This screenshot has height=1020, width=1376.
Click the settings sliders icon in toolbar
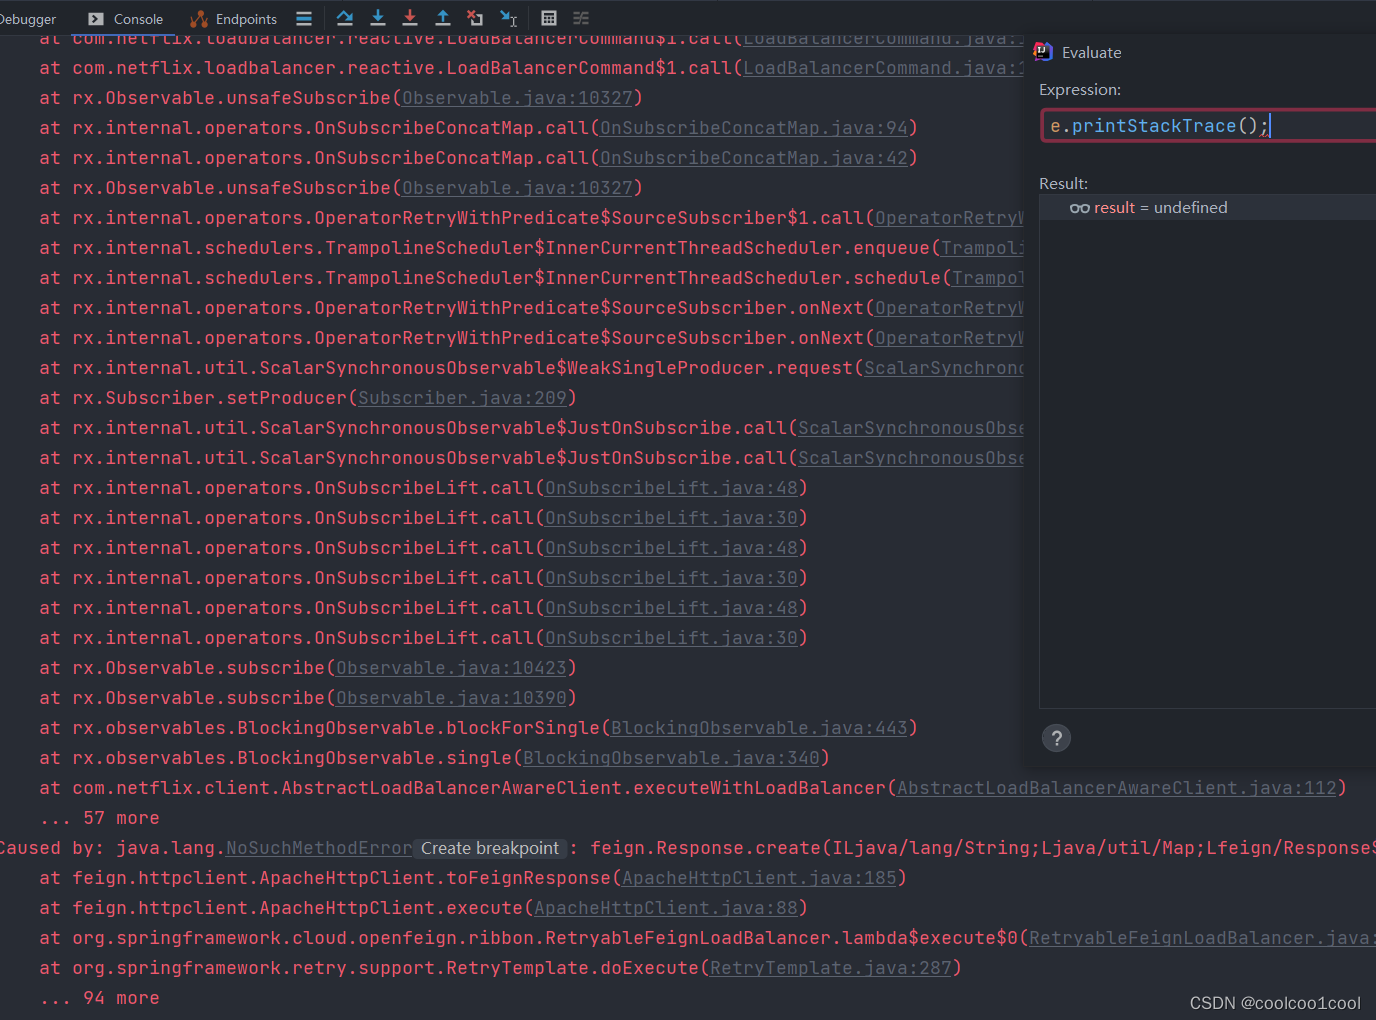[x=580, y=18]
